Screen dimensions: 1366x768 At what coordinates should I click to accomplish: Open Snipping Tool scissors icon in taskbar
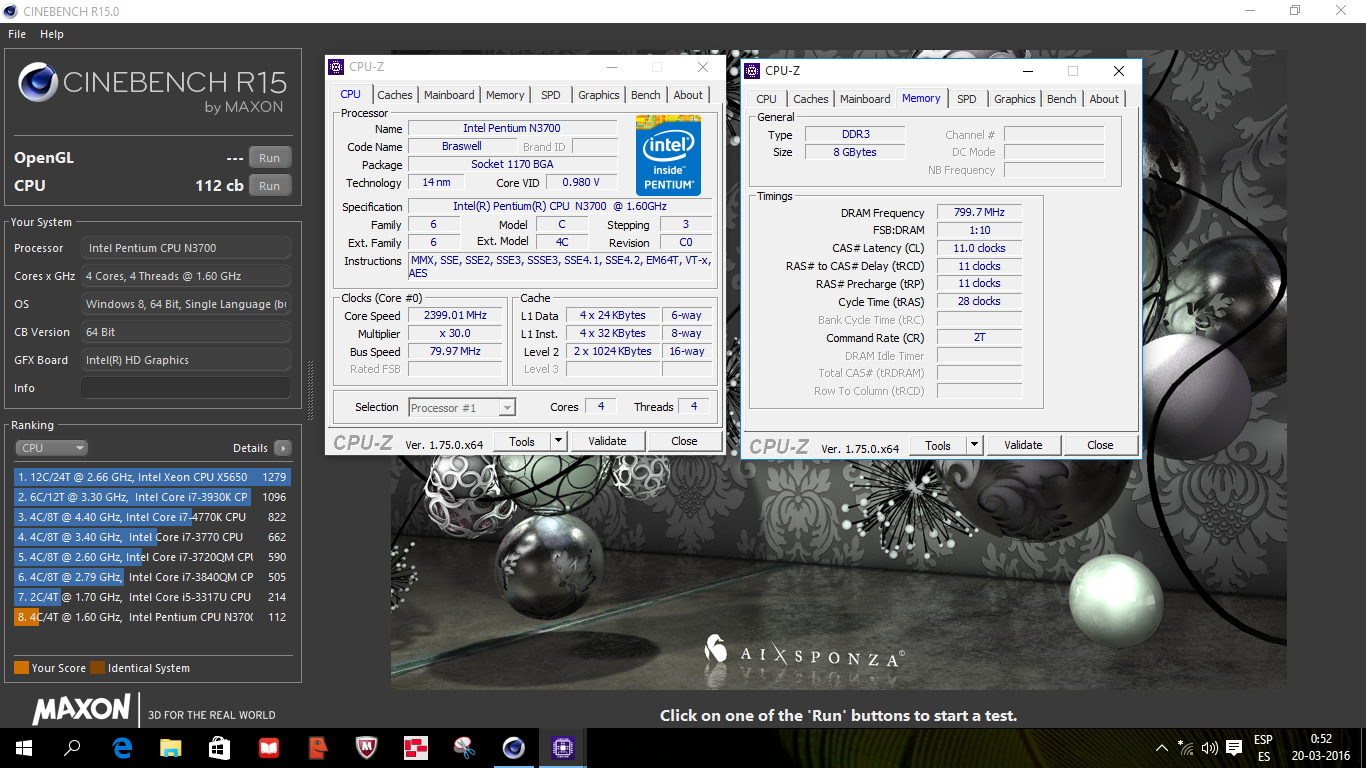[464, 747]
